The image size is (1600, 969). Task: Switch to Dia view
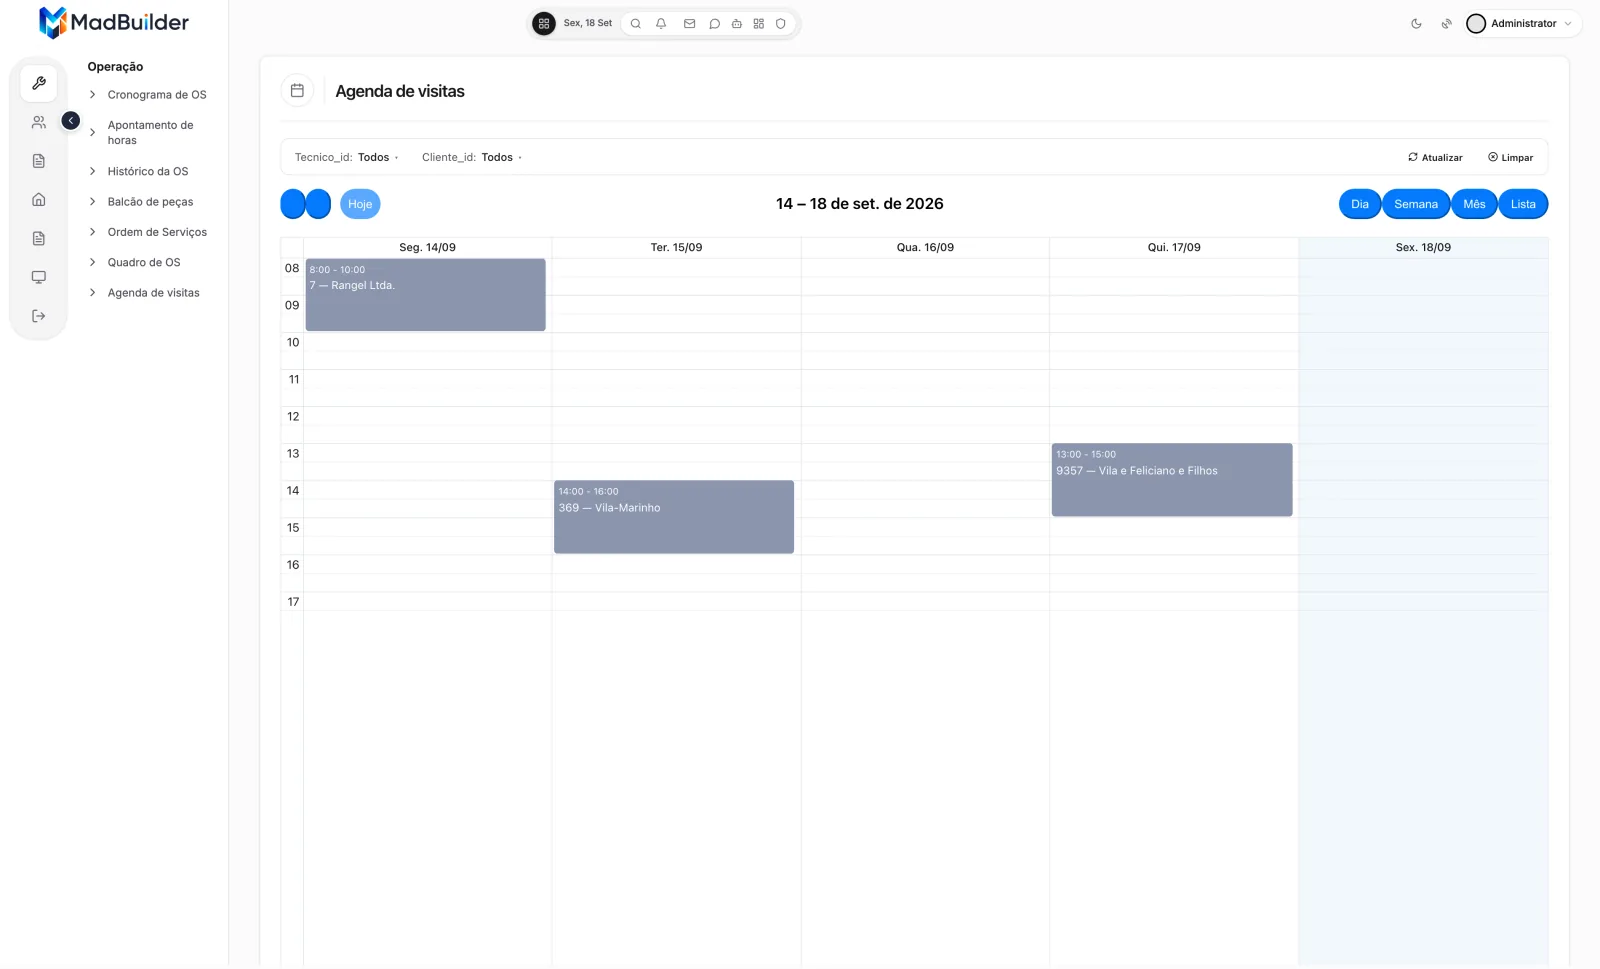(1360, 204)
